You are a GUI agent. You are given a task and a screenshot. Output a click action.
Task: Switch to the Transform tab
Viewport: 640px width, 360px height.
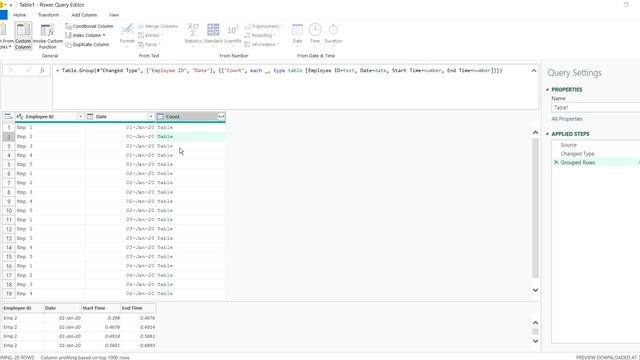tap(49, 15)
